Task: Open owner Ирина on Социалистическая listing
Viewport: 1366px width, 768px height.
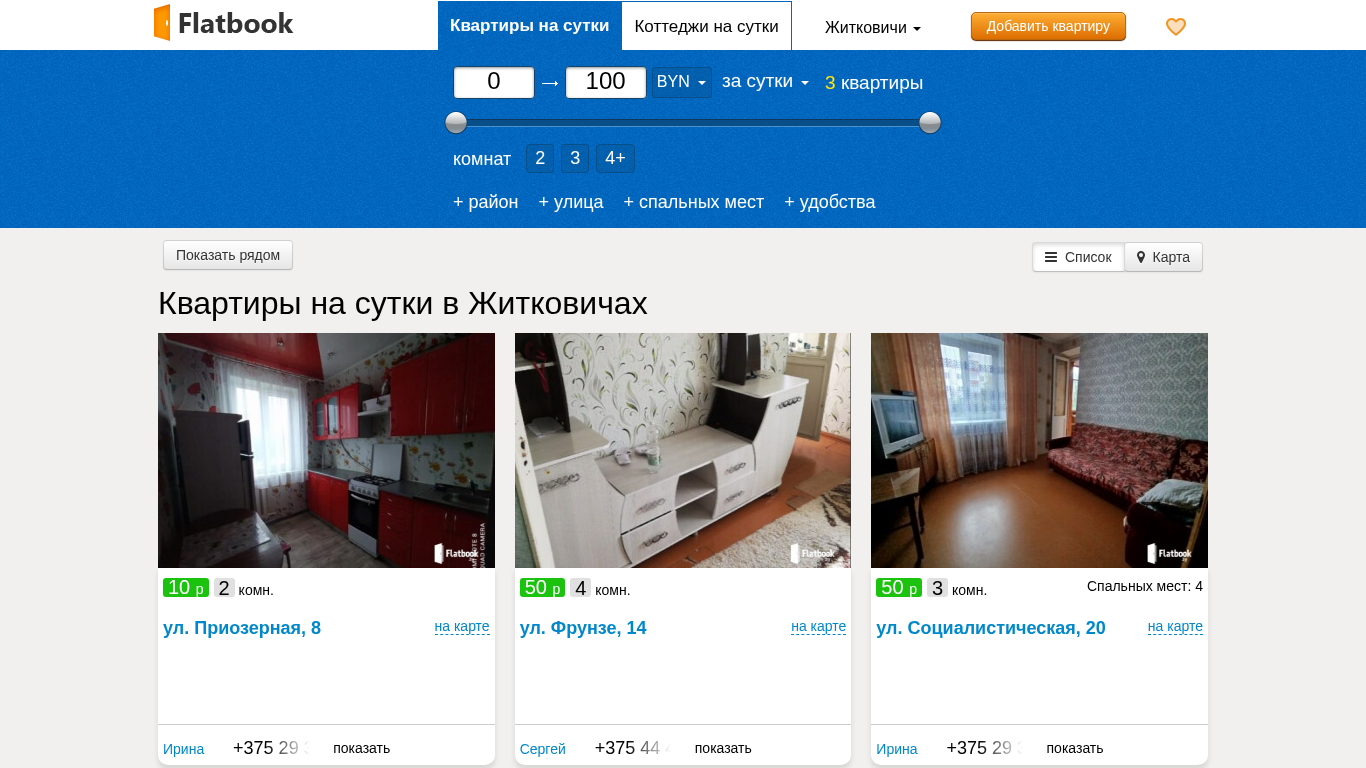Action: 897,749
